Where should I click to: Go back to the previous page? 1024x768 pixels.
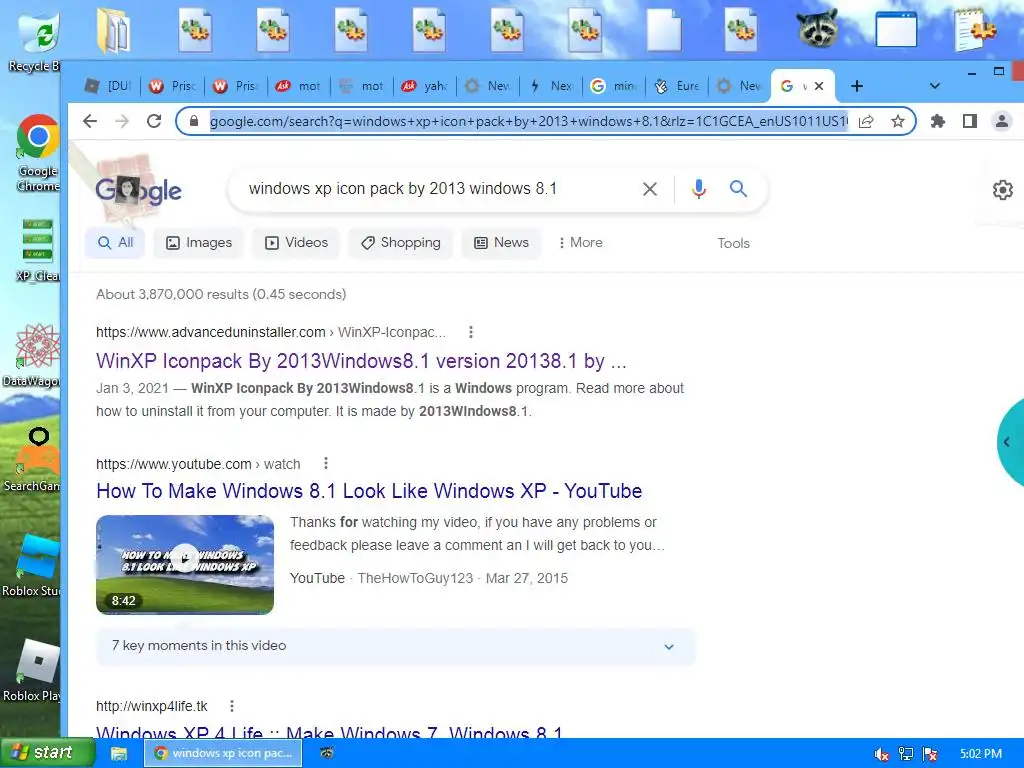[x=90, y=121]
